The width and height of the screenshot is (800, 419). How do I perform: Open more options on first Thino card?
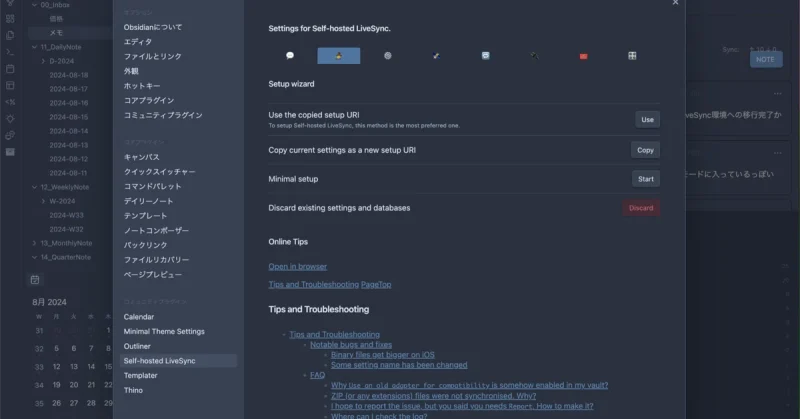click(x=778, y=93)
